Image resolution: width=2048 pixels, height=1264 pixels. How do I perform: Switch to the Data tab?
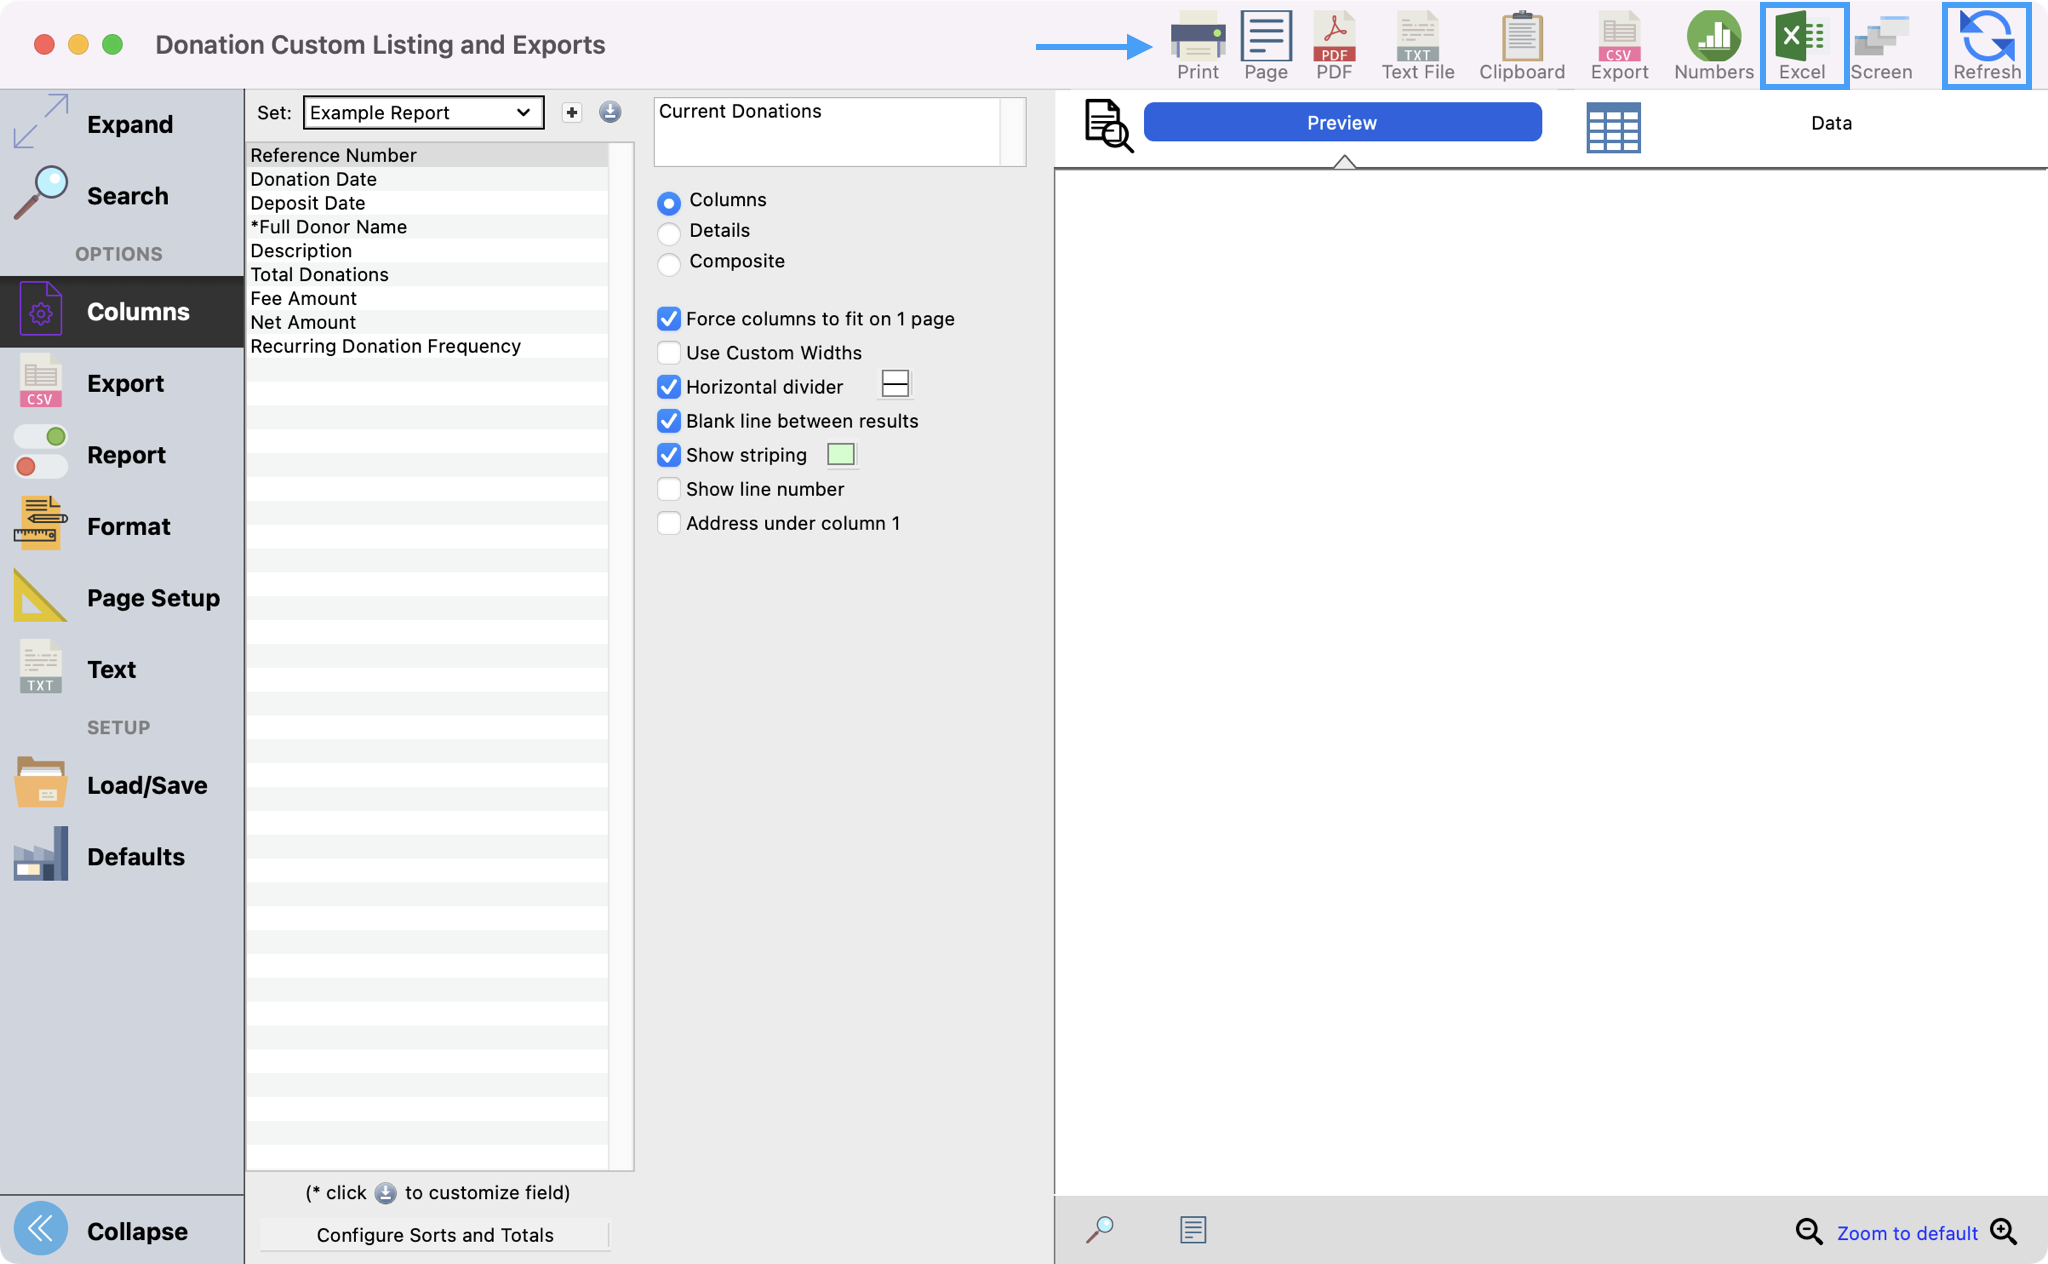point(1830,123)
